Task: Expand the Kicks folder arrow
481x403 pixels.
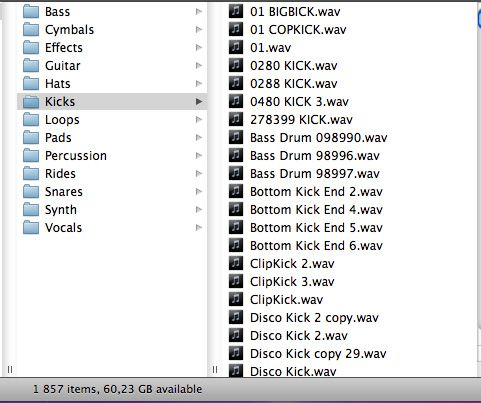Action: click(199, 101)
